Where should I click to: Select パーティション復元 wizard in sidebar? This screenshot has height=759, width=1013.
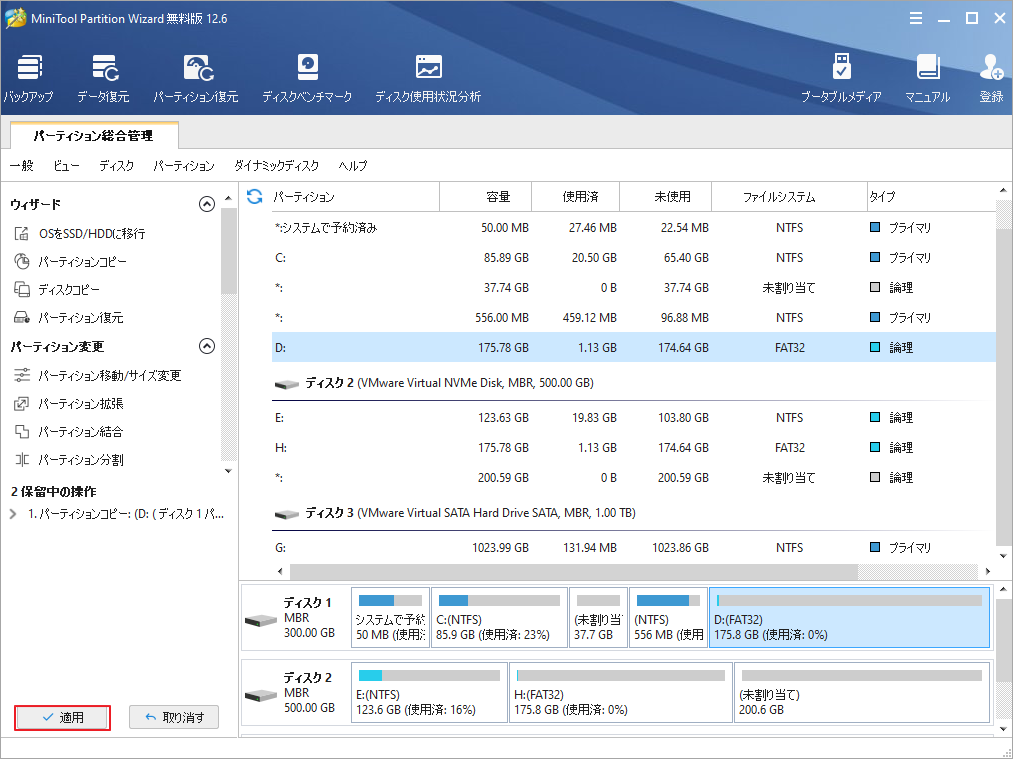(68, 318)
